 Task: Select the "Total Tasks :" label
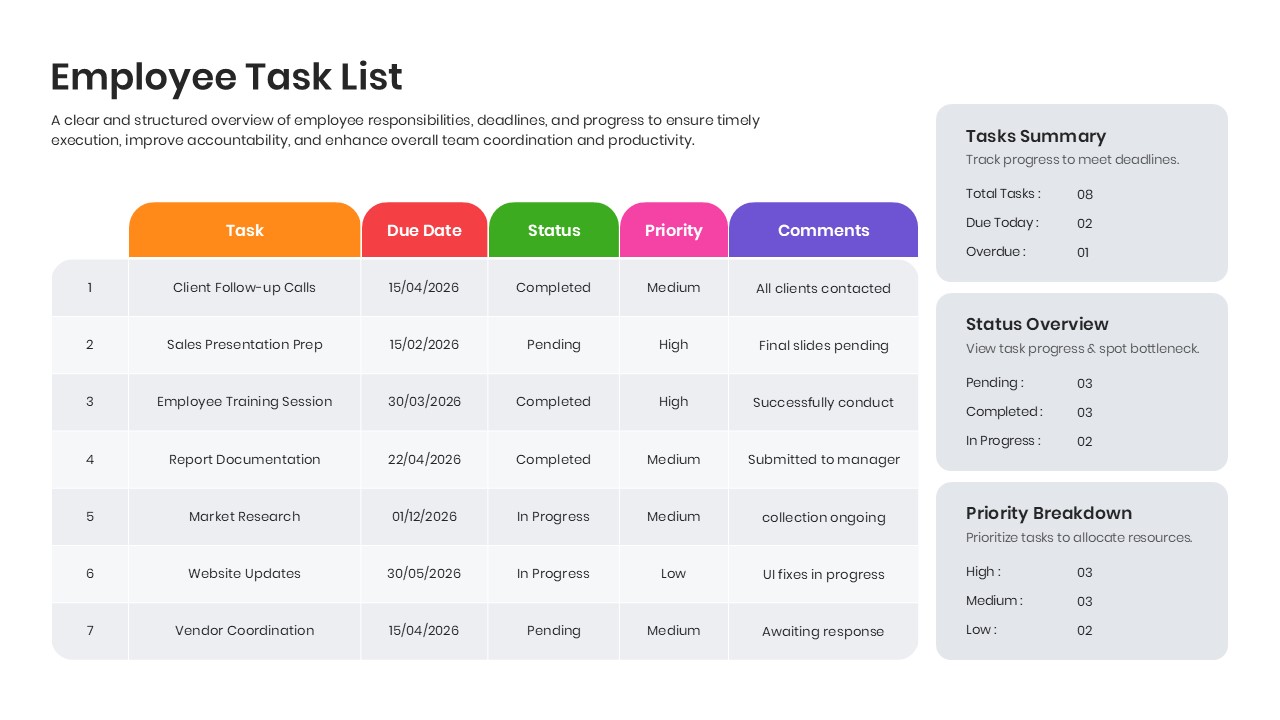[x=1003, y=194]
